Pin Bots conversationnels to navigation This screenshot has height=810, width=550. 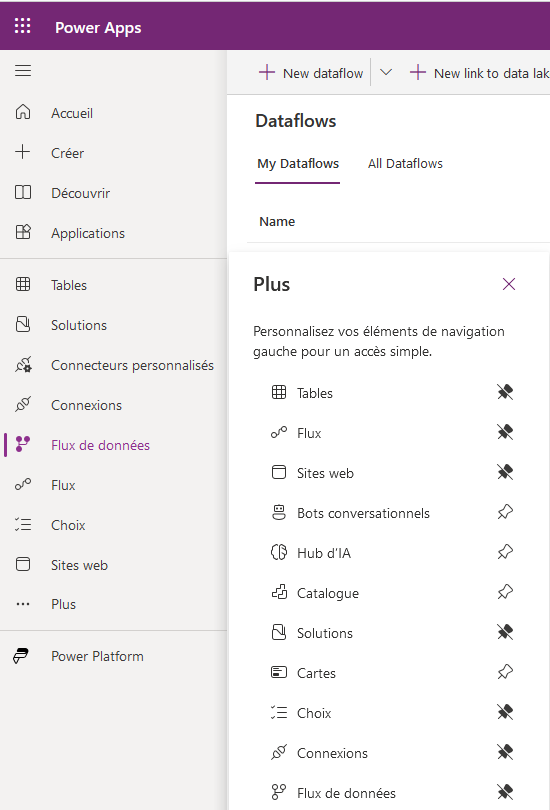505,512
